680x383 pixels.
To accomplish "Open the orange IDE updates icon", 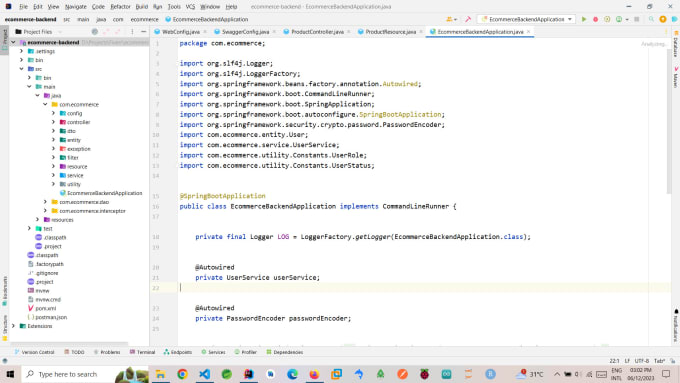I will click(663, 19).
